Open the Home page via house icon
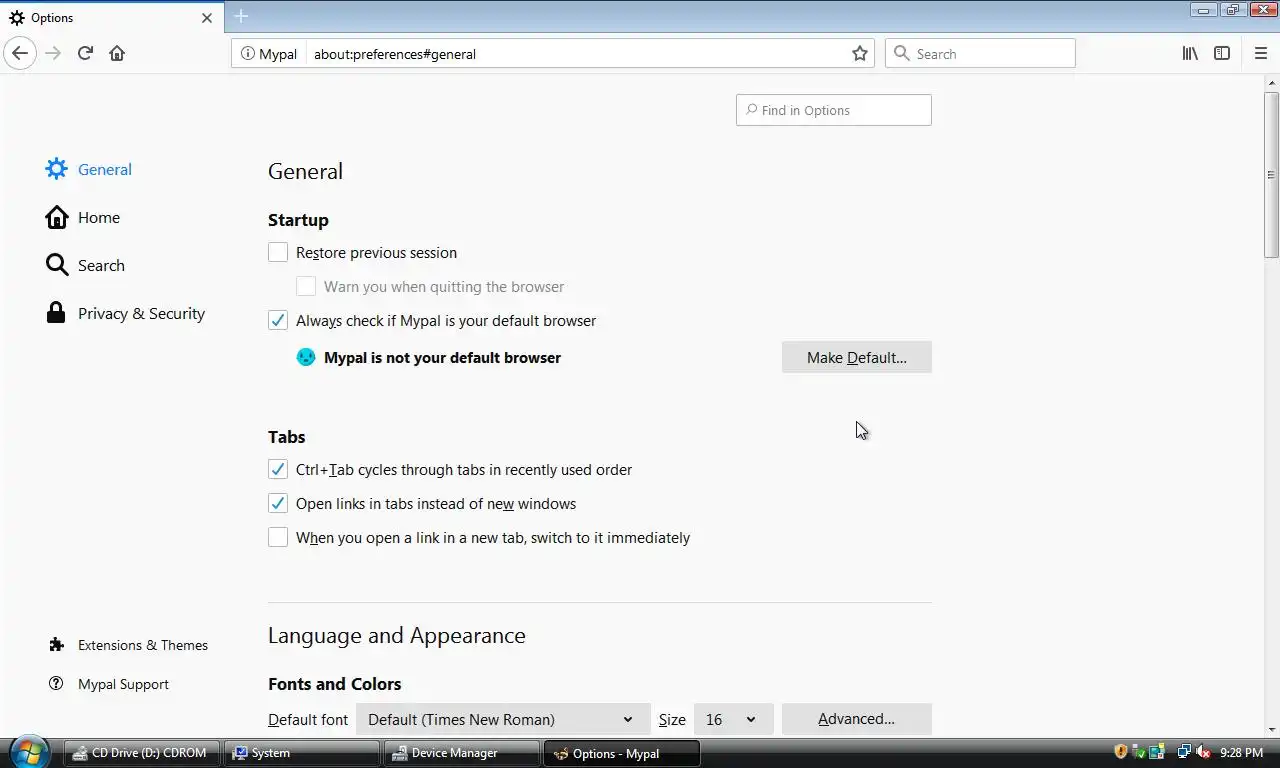 (117, 53)
